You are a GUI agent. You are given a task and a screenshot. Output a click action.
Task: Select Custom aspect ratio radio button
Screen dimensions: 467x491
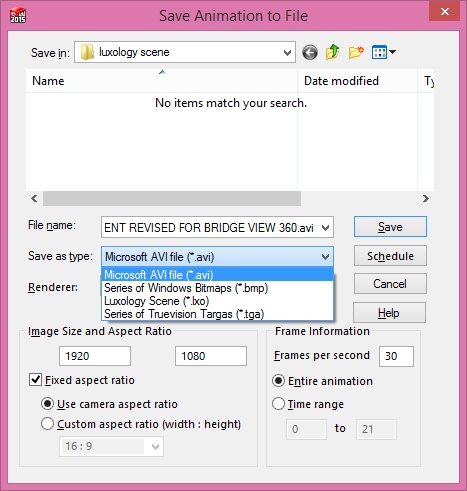47,424
